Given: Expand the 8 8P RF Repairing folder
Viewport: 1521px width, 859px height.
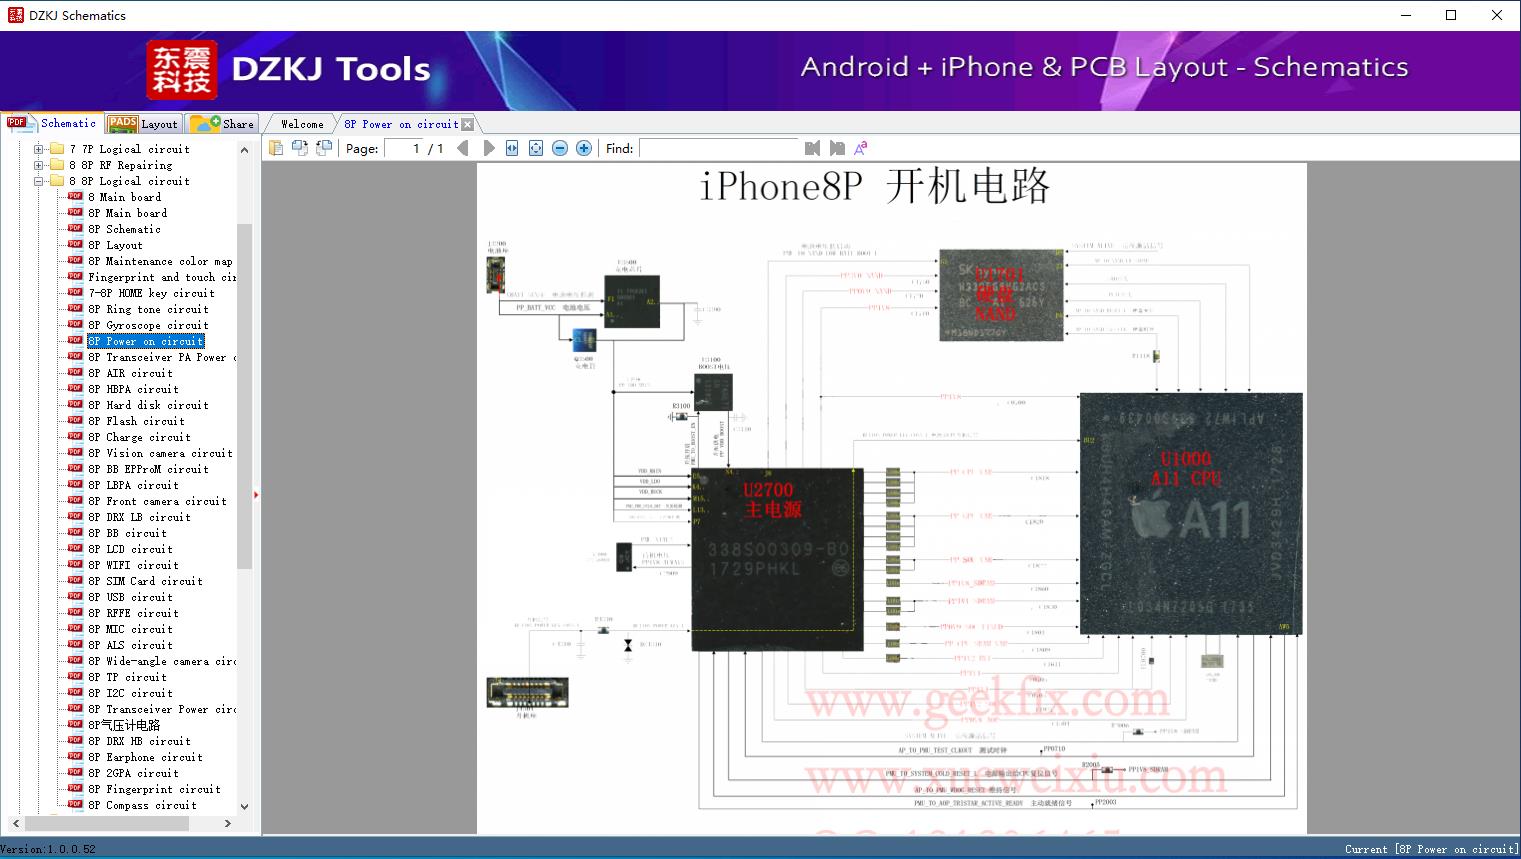Looking at the screenshot, I should pos(39,165).
